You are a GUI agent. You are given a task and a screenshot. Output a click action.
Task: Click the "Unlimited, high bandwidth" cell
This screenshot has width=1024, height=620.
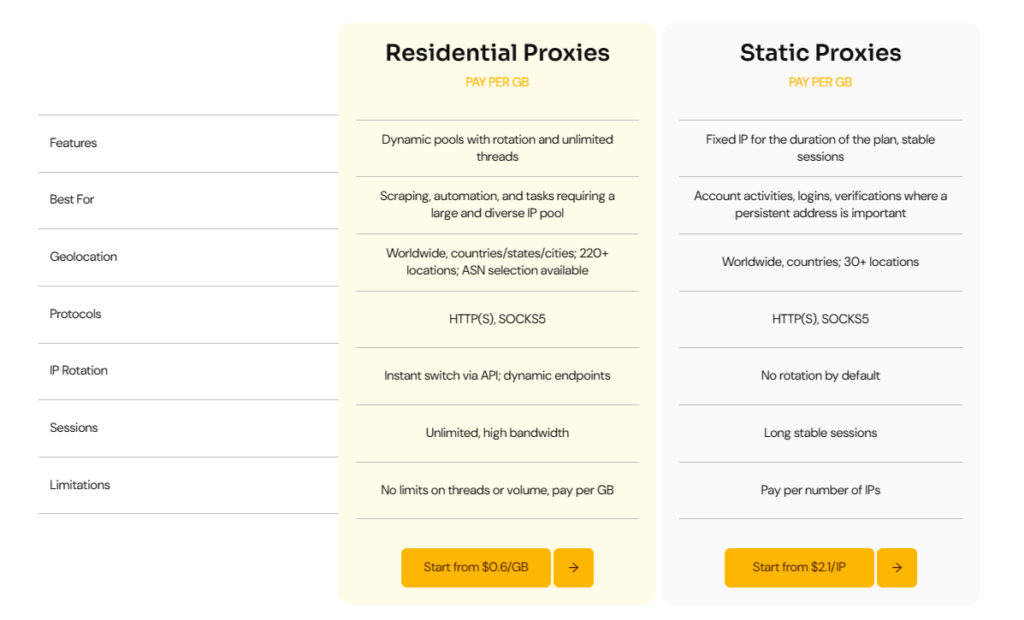497,433
